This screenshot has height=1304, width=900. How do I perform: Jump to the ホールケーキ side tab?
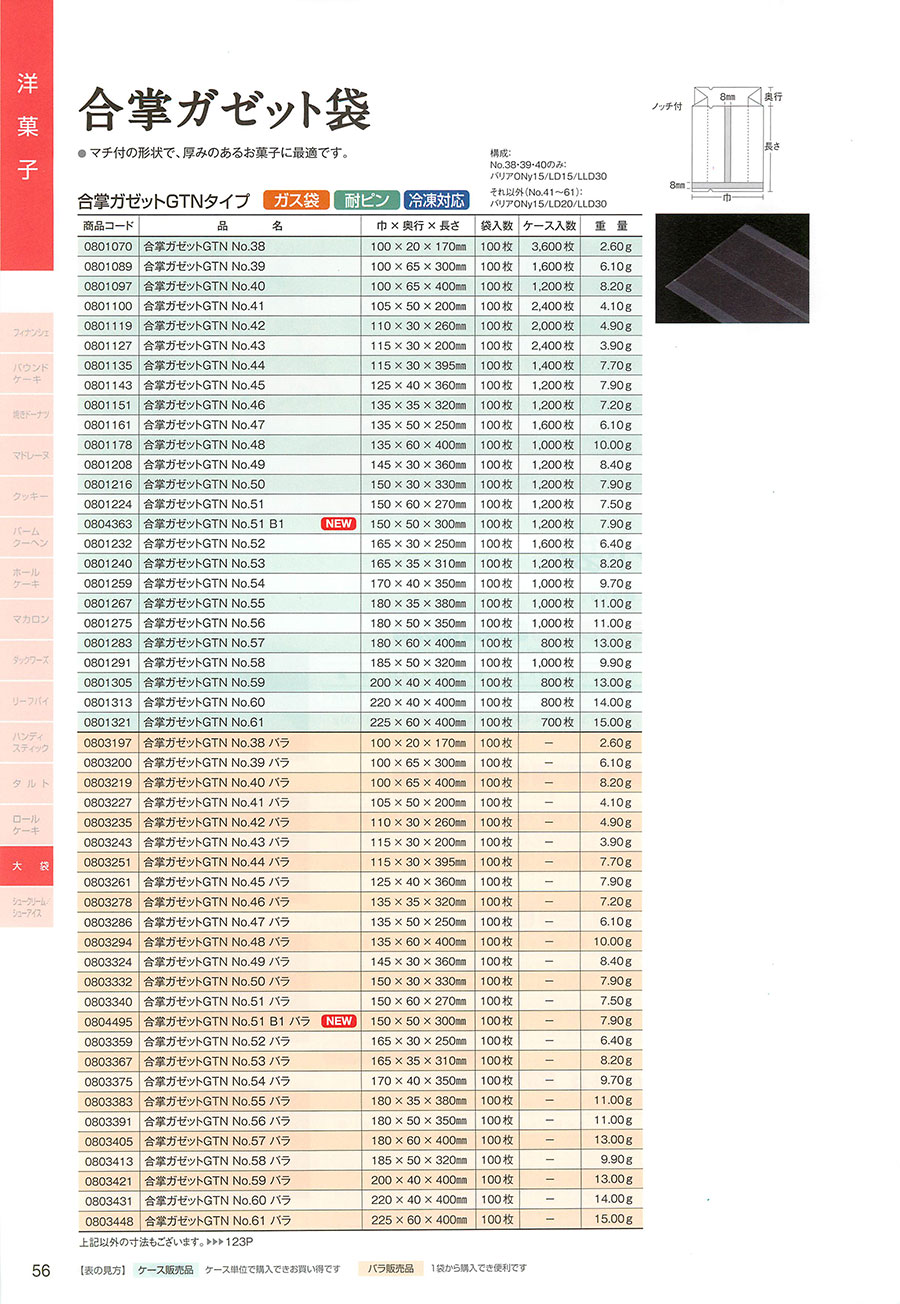(x=26, y=578)
